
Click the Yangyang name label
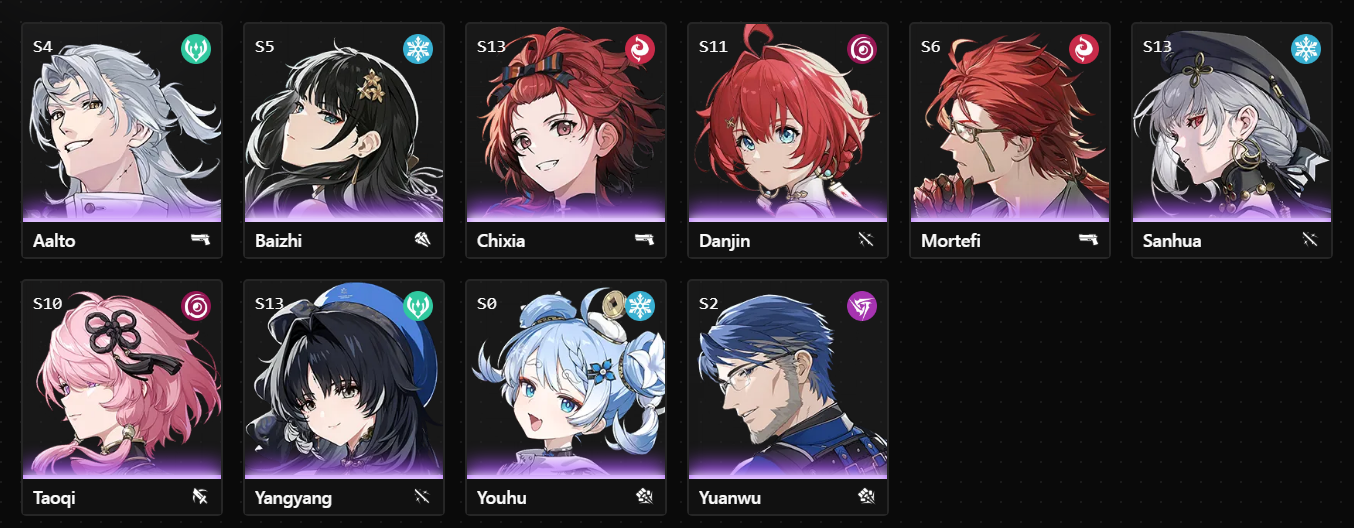pos(293,498)
